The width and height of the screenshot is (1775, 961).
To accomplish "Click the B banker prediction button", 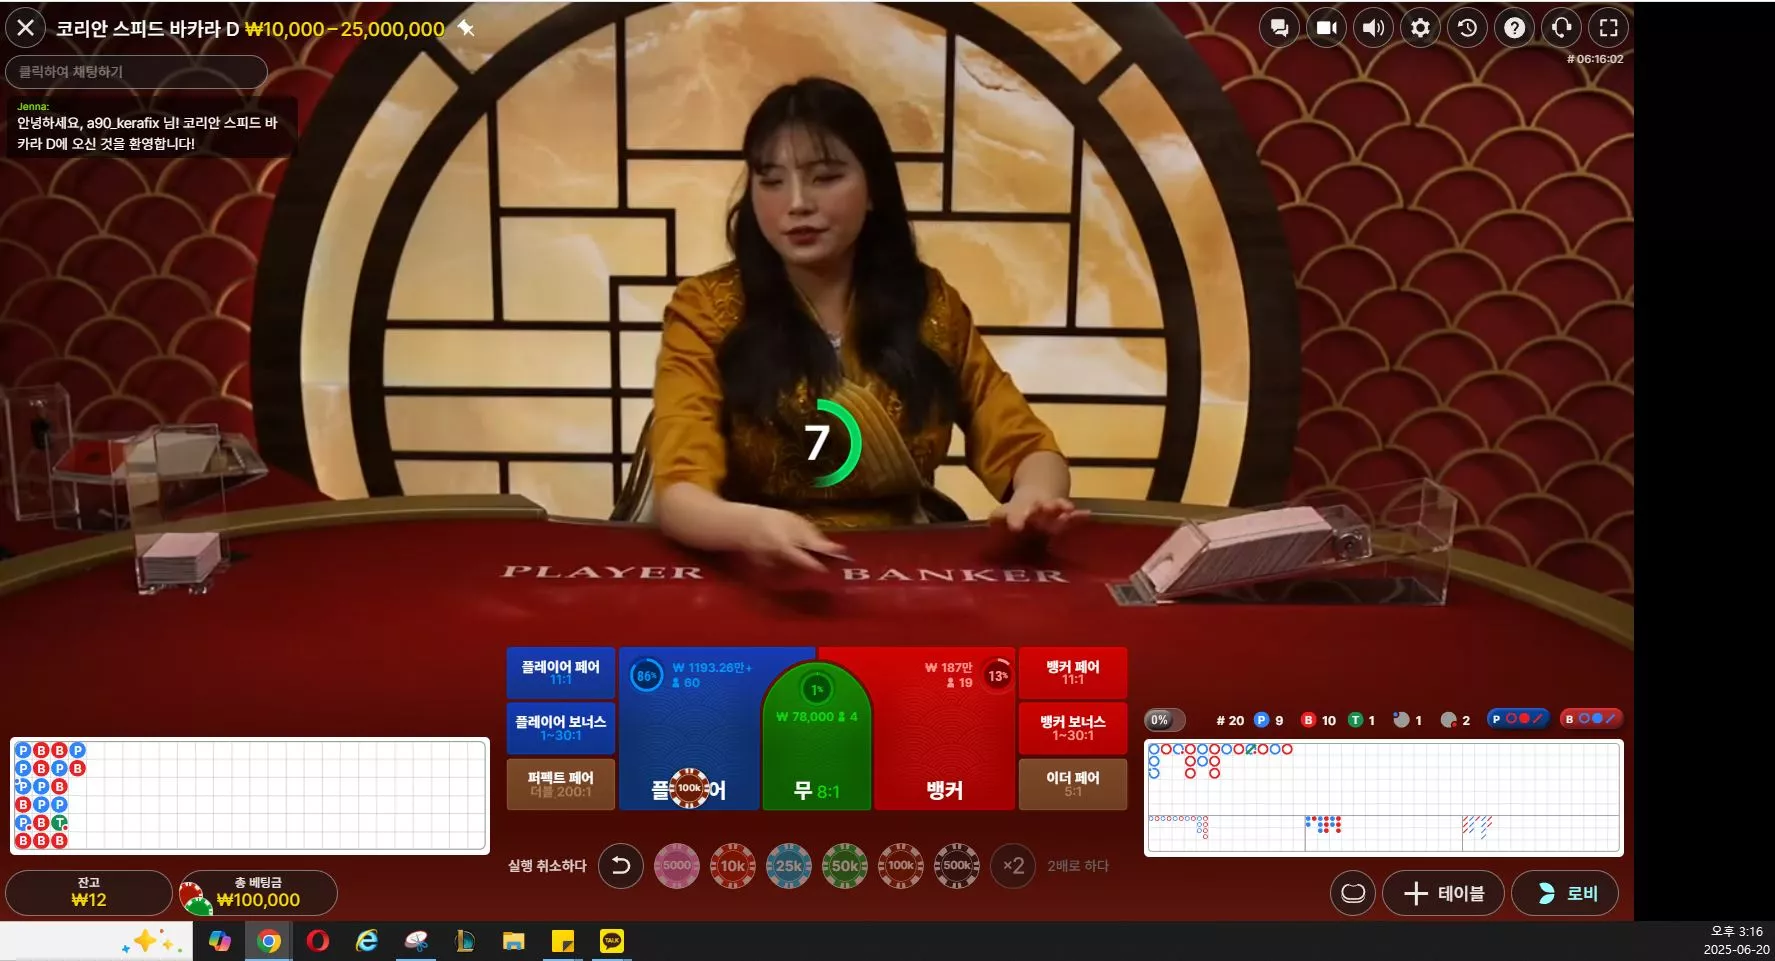I will coord(1591,719).
